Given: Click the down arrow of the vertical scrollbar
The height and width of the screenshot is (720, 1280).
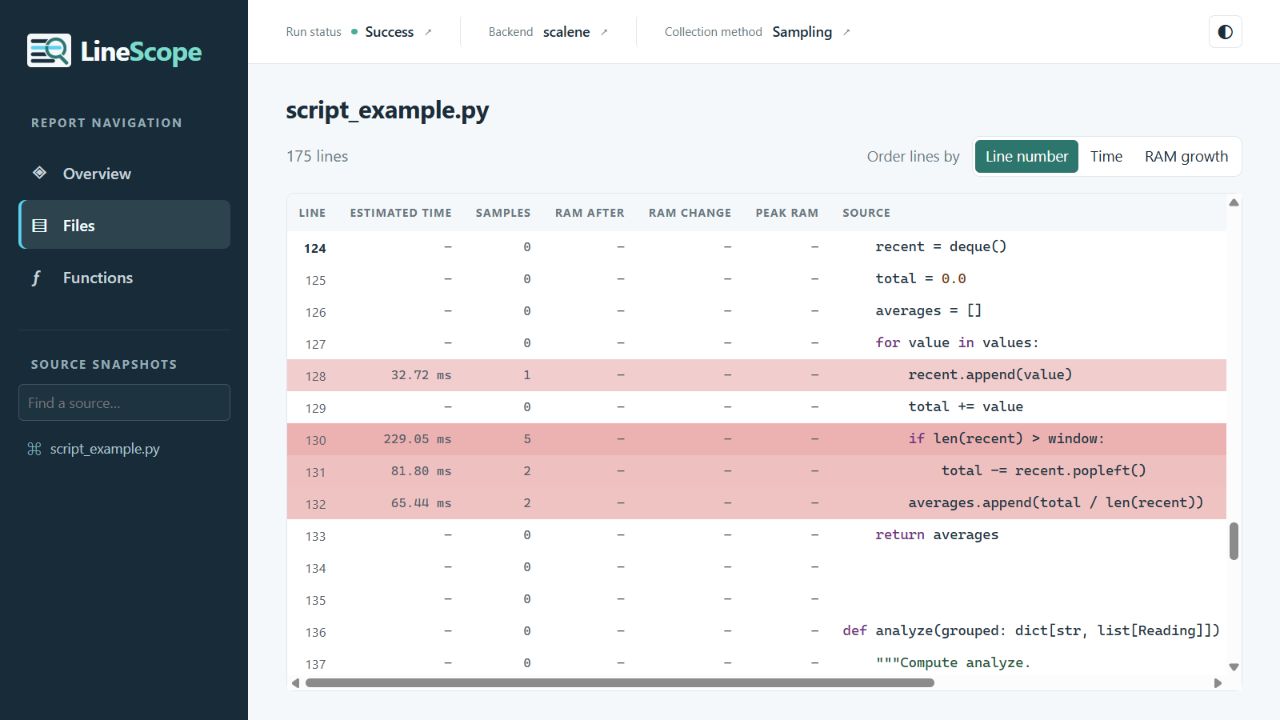Looking at the screenshot, I should click(1234, 667).
